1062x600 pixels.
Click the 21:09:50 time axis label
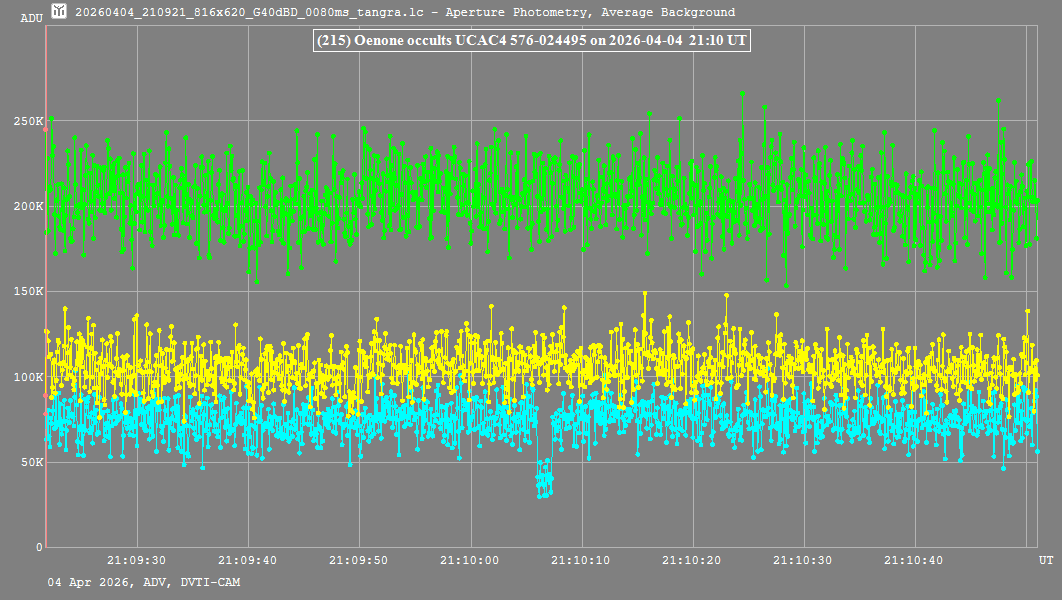coord(359,560)
